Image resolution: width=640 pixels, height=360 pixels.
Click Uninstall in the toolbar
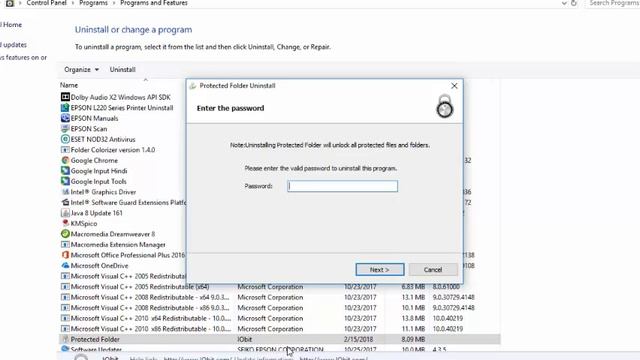(122, 69)
